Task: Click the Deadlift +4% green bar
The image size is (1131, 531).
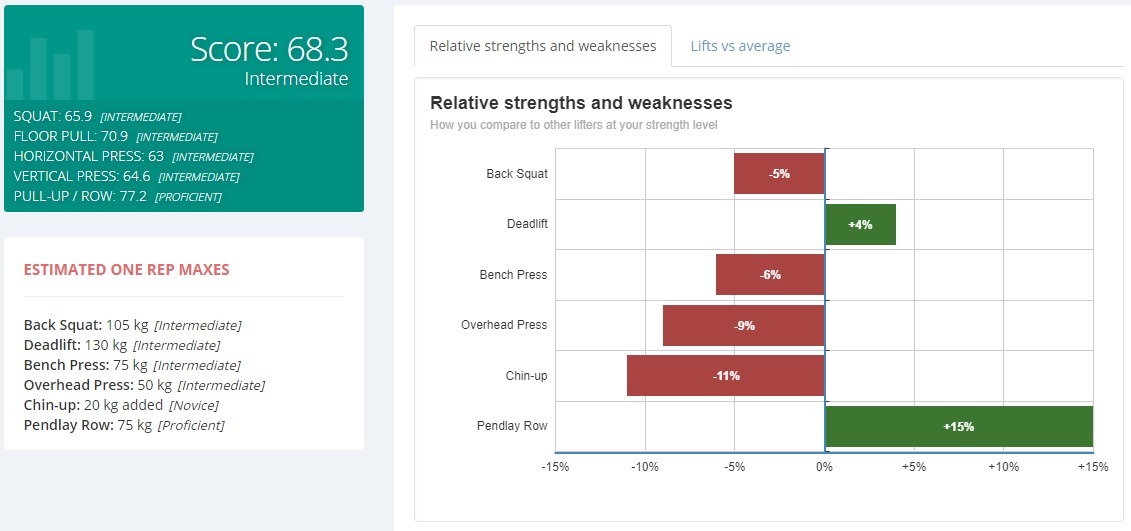Action: (860, 224)
